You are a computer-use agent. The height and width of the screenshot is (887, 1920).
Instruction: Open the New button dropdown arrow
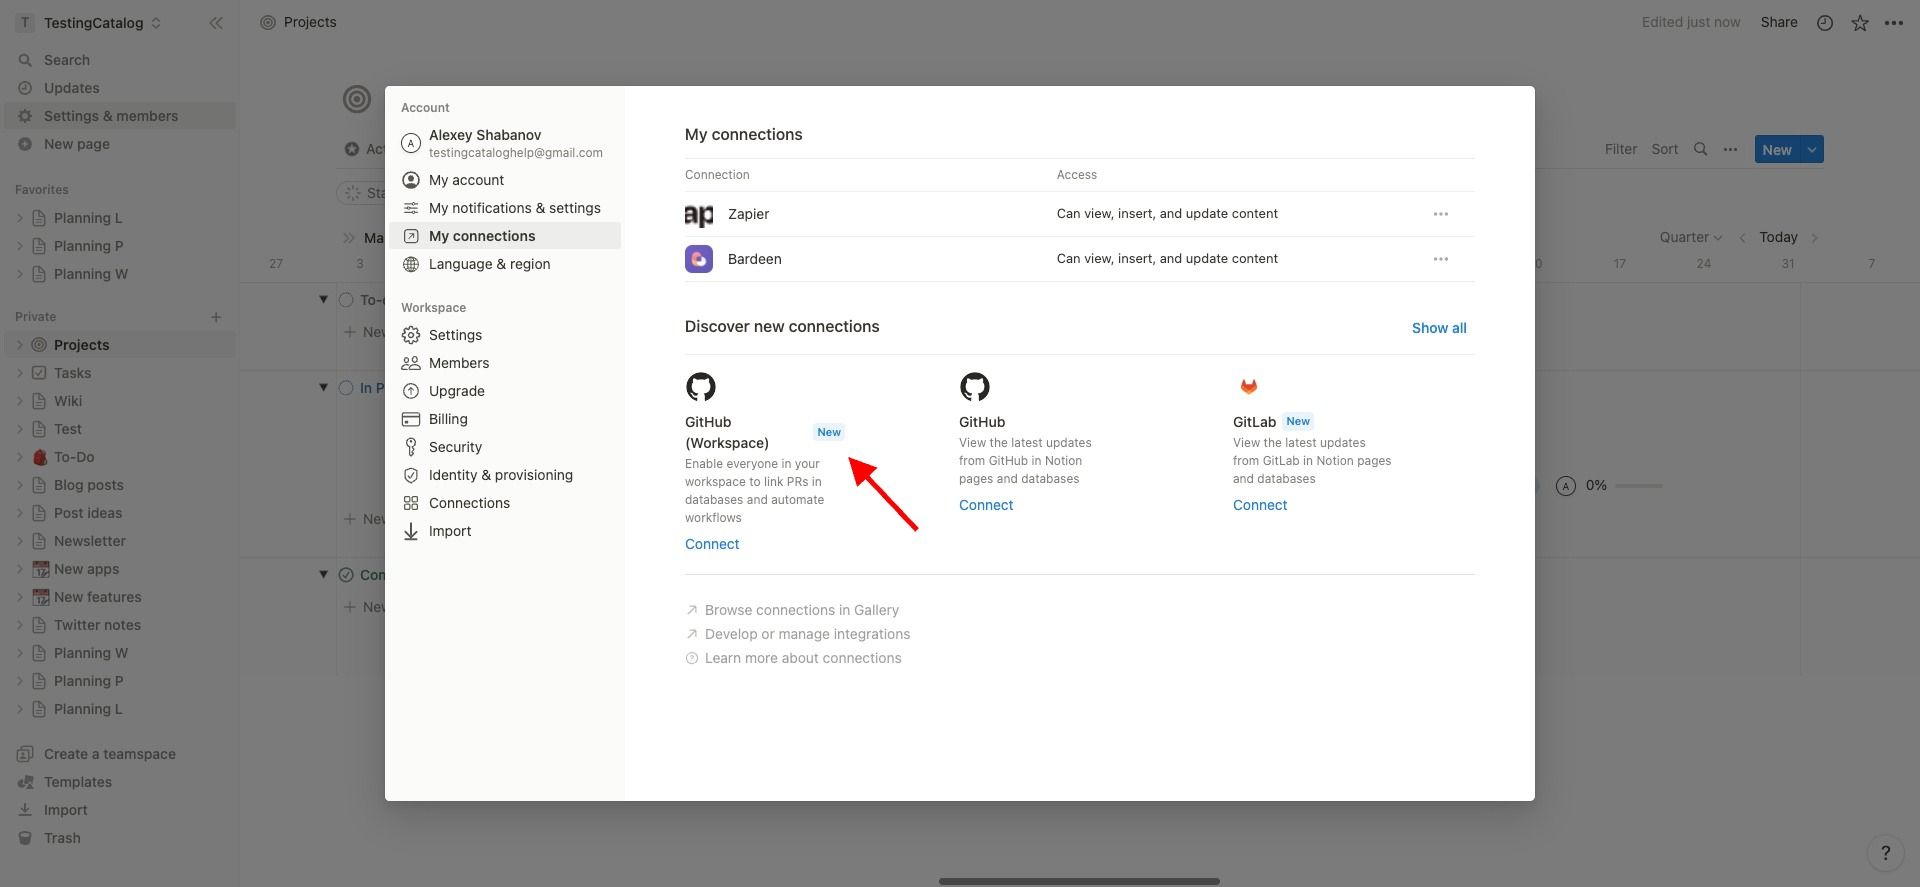pyautogui.click(x=1812, y=150)
